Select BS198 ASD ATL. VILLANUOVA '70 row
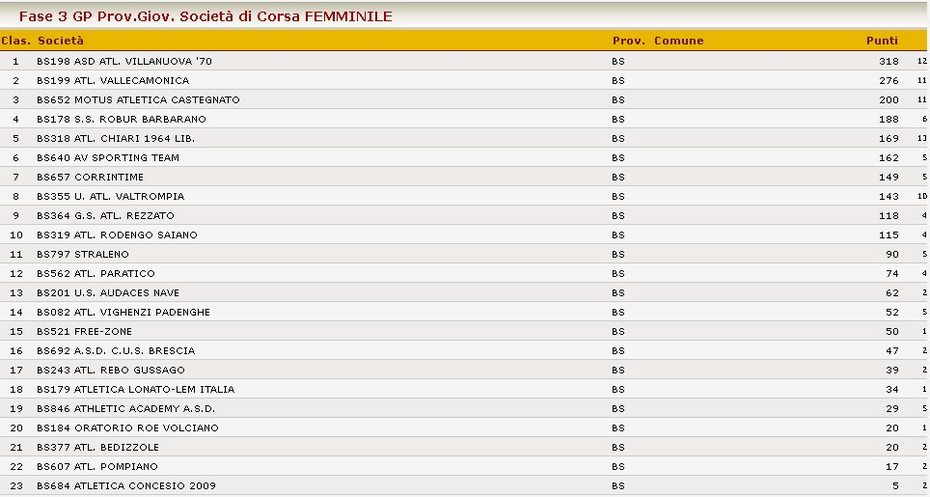Screen dimensions: 930x497 pyautogui.click(x=465, y=61)
